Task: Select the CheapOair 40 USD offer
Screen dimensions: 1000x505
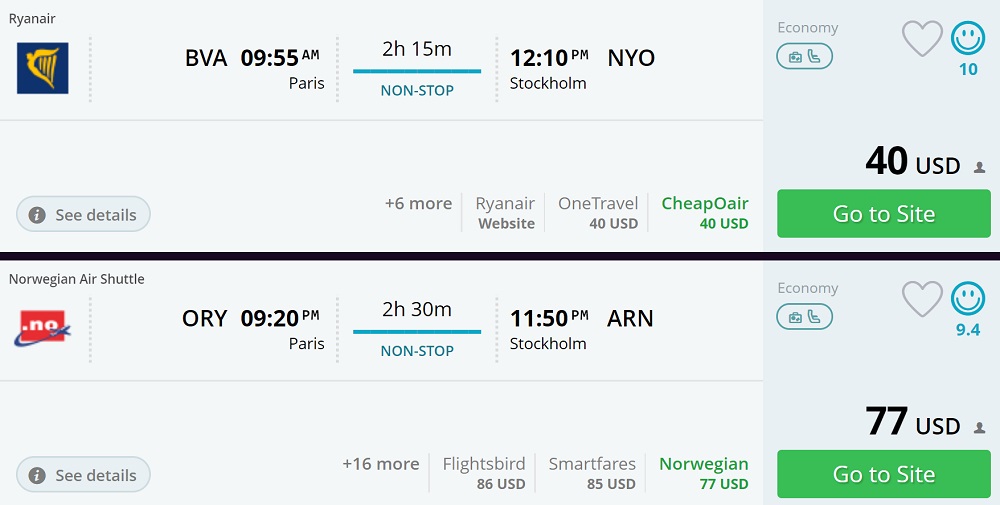Action: click(x=704, y=213)
